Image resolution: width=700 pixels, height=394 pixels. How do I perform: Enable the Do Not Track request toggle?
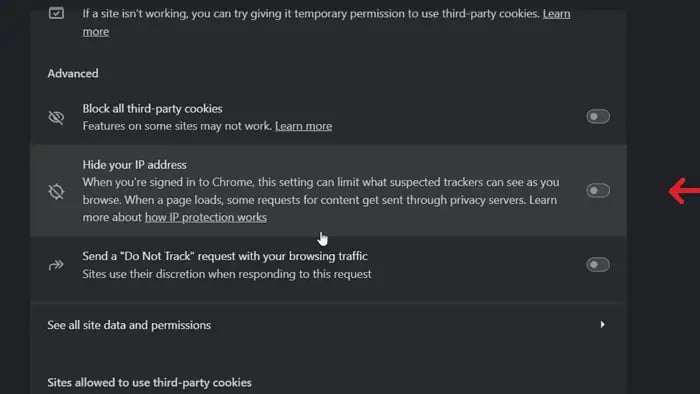pyautogui.click(x=598, y=265)
